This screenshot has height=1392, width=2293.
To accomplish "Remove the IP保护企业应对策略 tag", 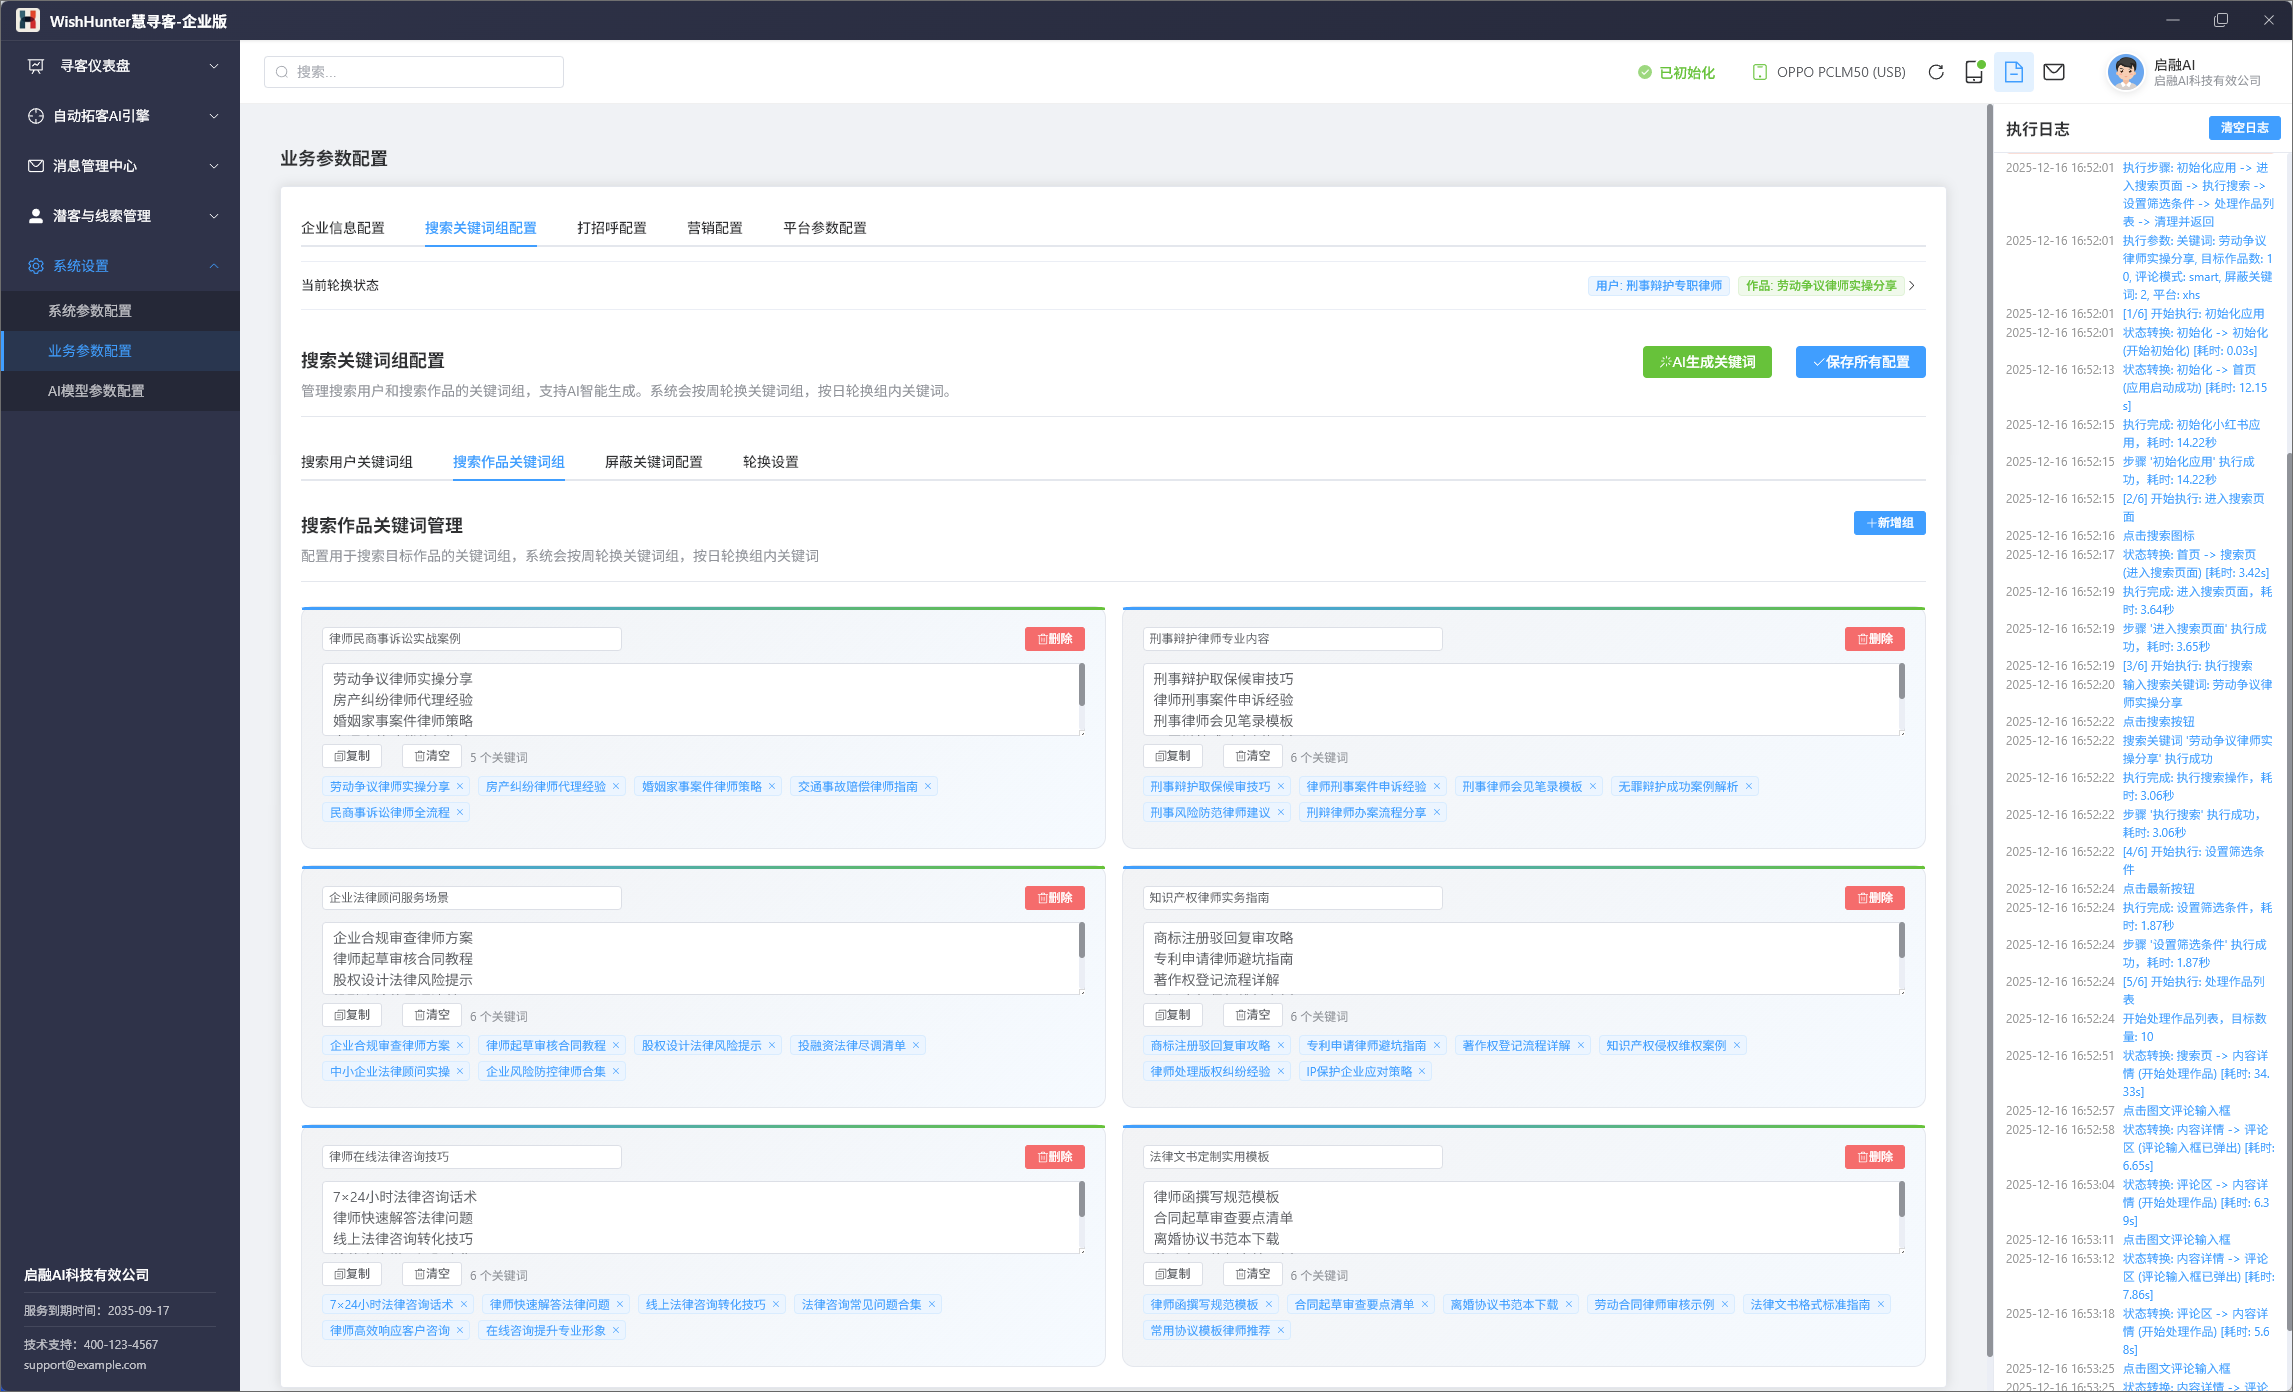I will [x=1422, y=1072].
